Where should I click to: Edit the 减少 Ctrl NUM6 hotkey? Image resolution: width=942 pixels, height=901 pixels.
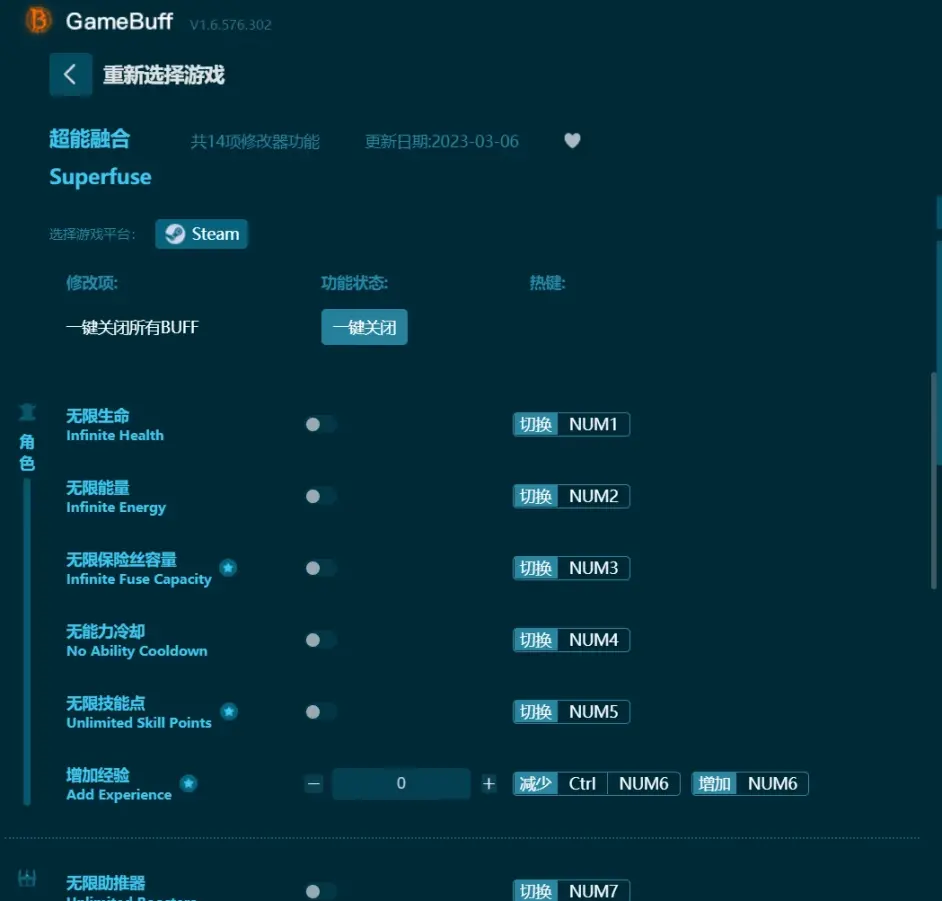point(597,784)
